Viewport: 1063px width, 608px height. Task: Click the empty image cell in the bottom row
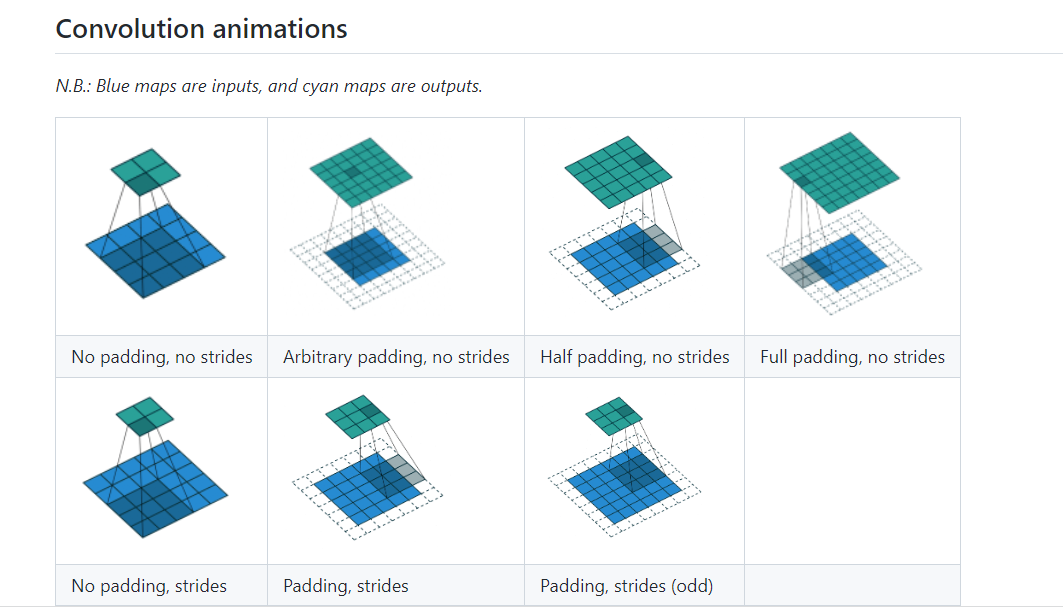852,470
